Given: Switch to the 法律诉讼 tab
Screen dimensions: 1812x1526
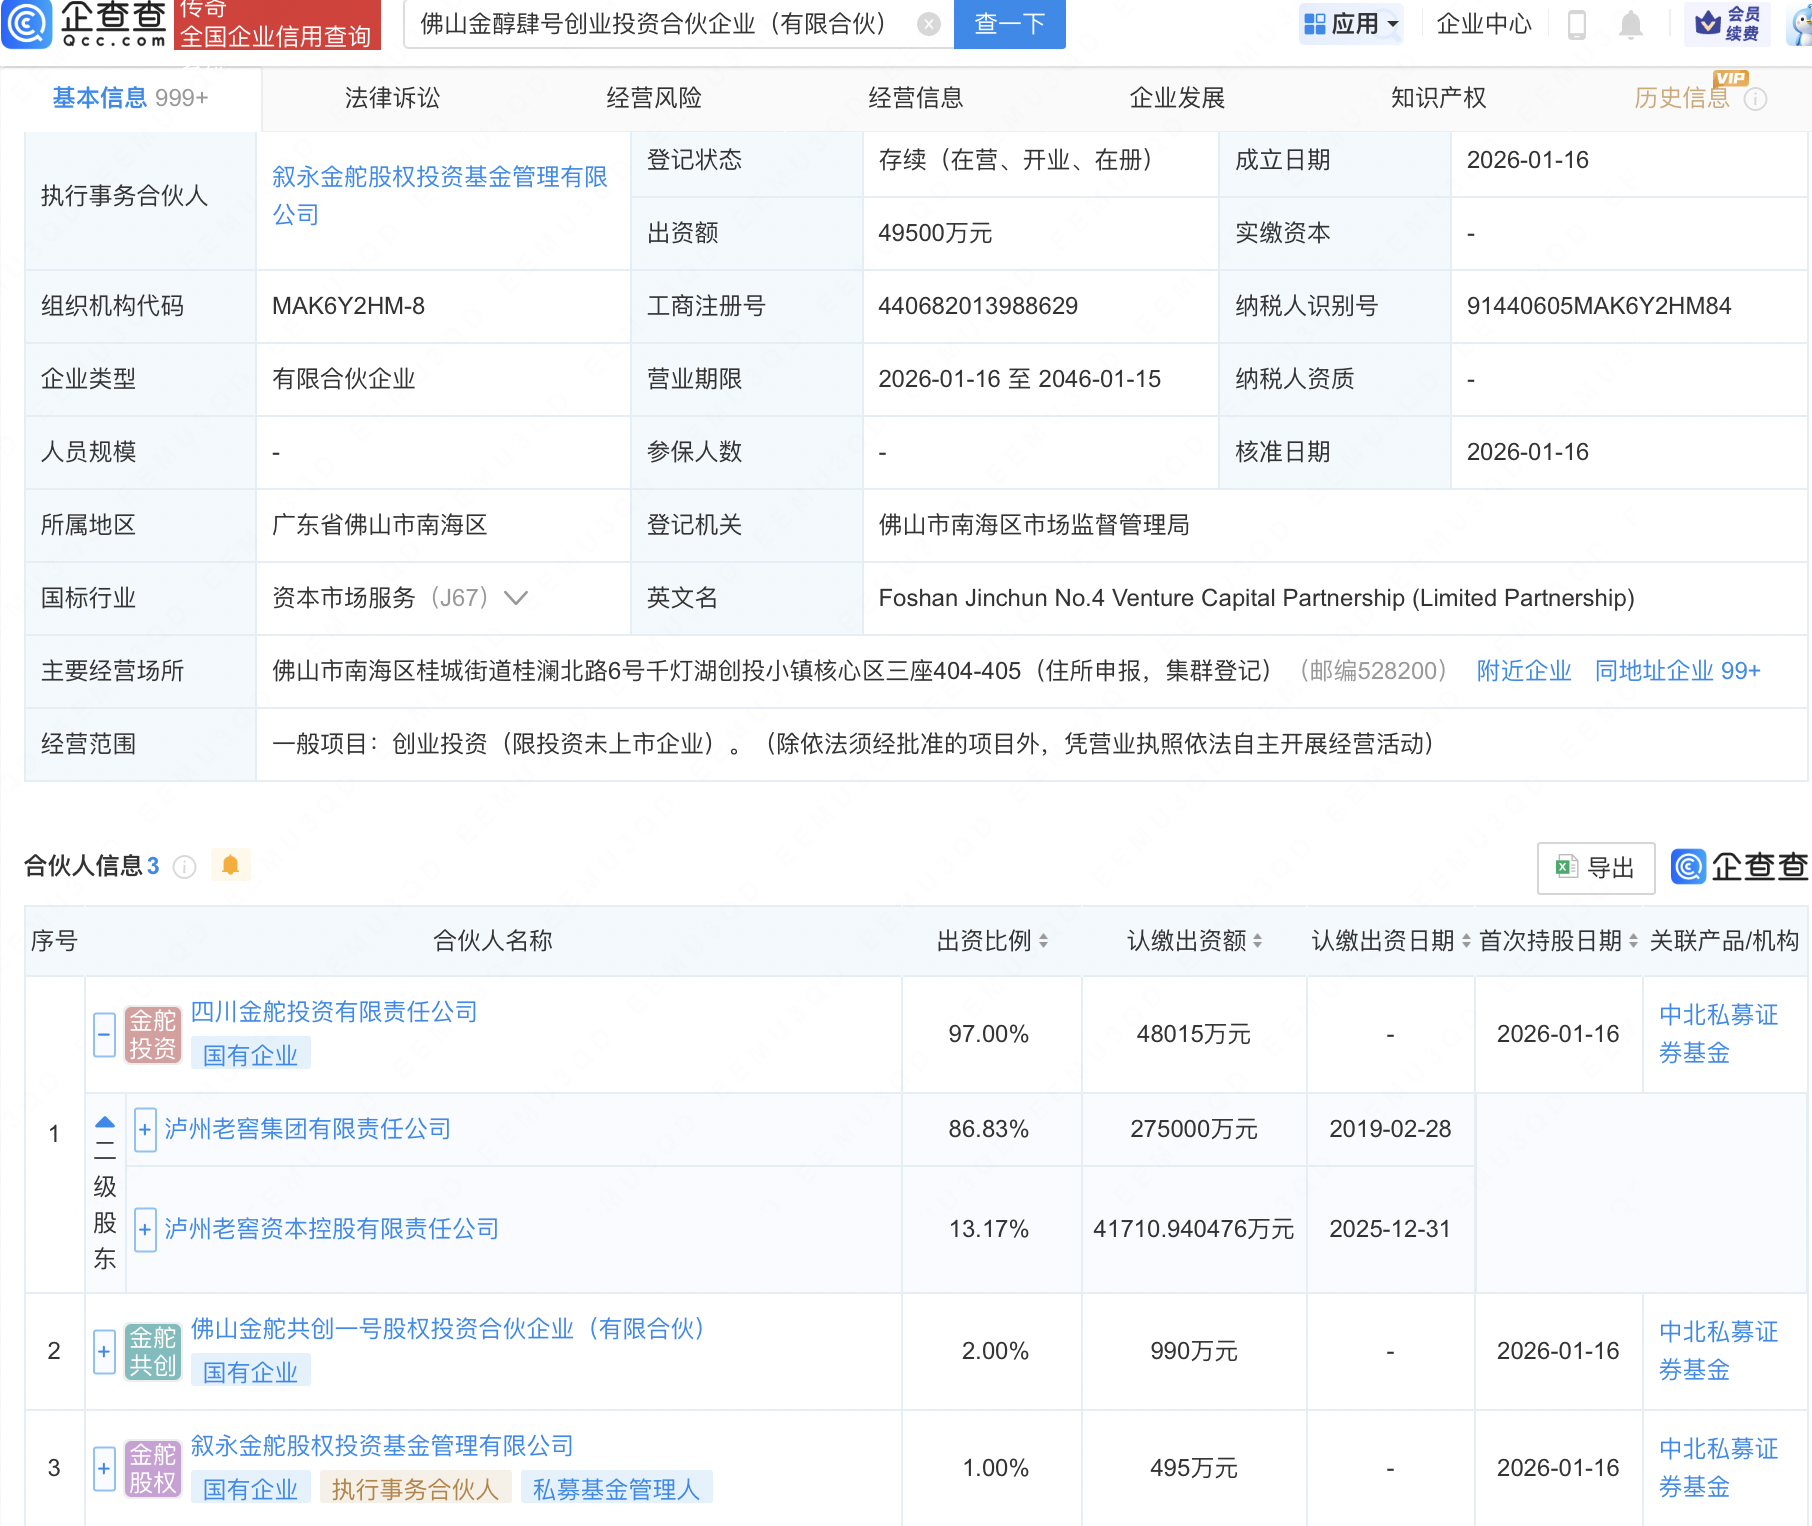Looking at the screenshot, I should [392, 98].
